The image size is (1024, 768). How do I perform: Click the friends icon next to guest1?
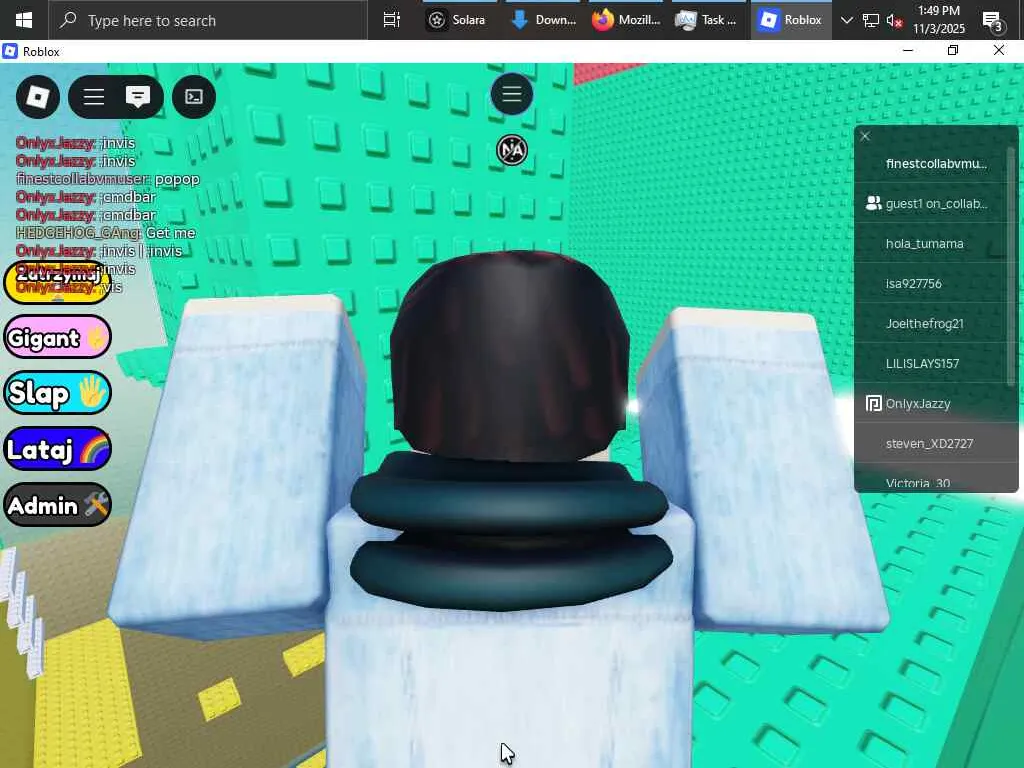(x=873, y=204)
